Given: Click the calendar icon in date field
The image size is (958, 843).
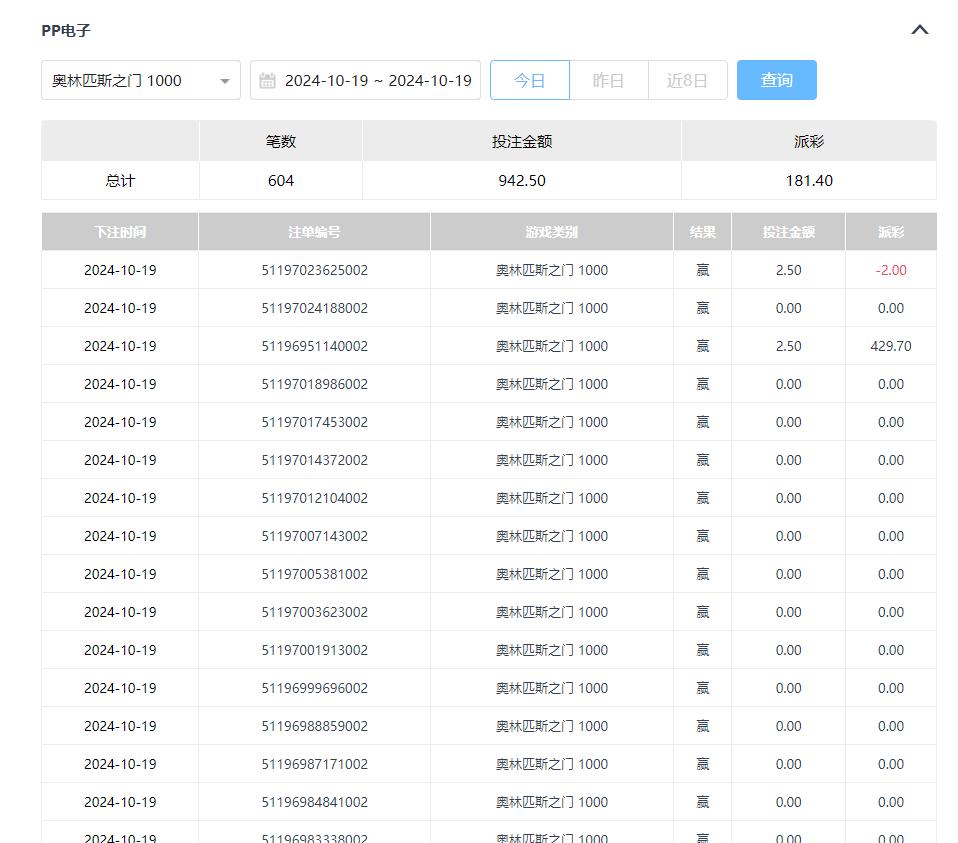Looking at the screenshot, I should [267, 81].
